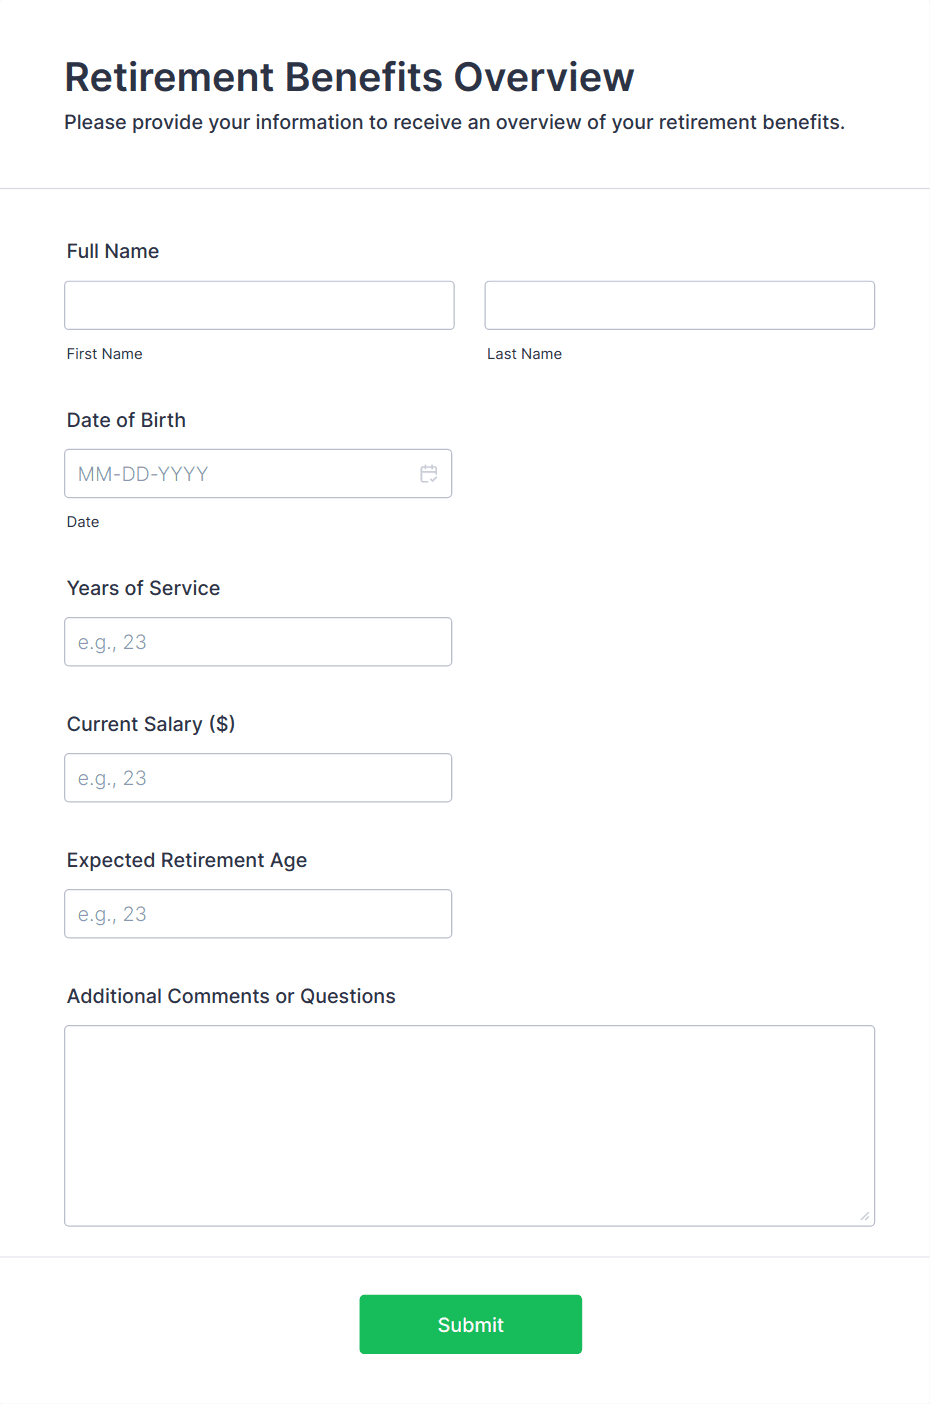Click the "First Name" sublabel text
Screen dimensions: 930x1404
pyautogui.click(x=105, y=354)
